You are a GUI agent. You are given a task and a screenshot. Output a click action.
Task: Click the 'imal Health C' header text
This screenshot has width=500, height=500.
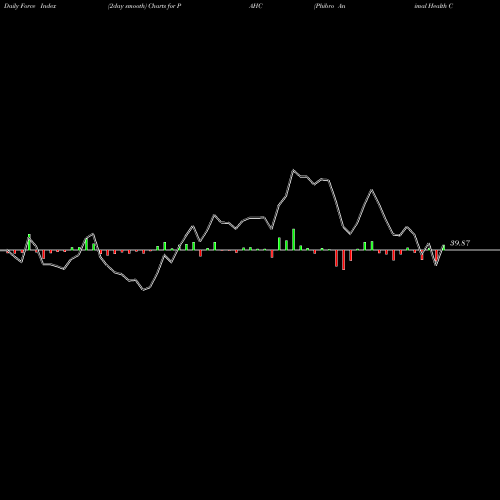pos(434,6)
